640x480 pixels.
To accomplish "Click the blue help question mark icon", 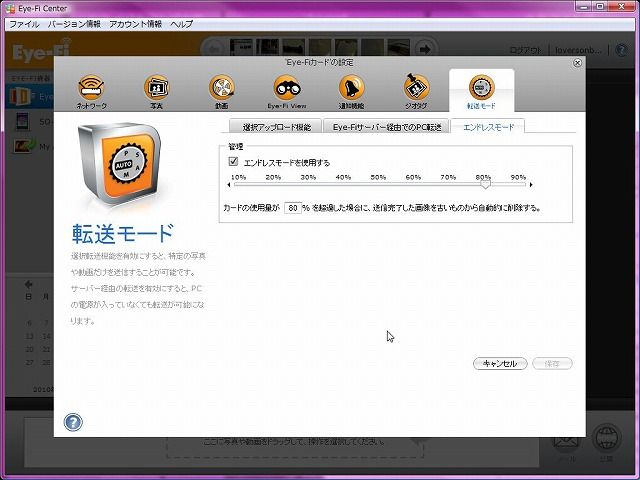I will pos(73,422).
